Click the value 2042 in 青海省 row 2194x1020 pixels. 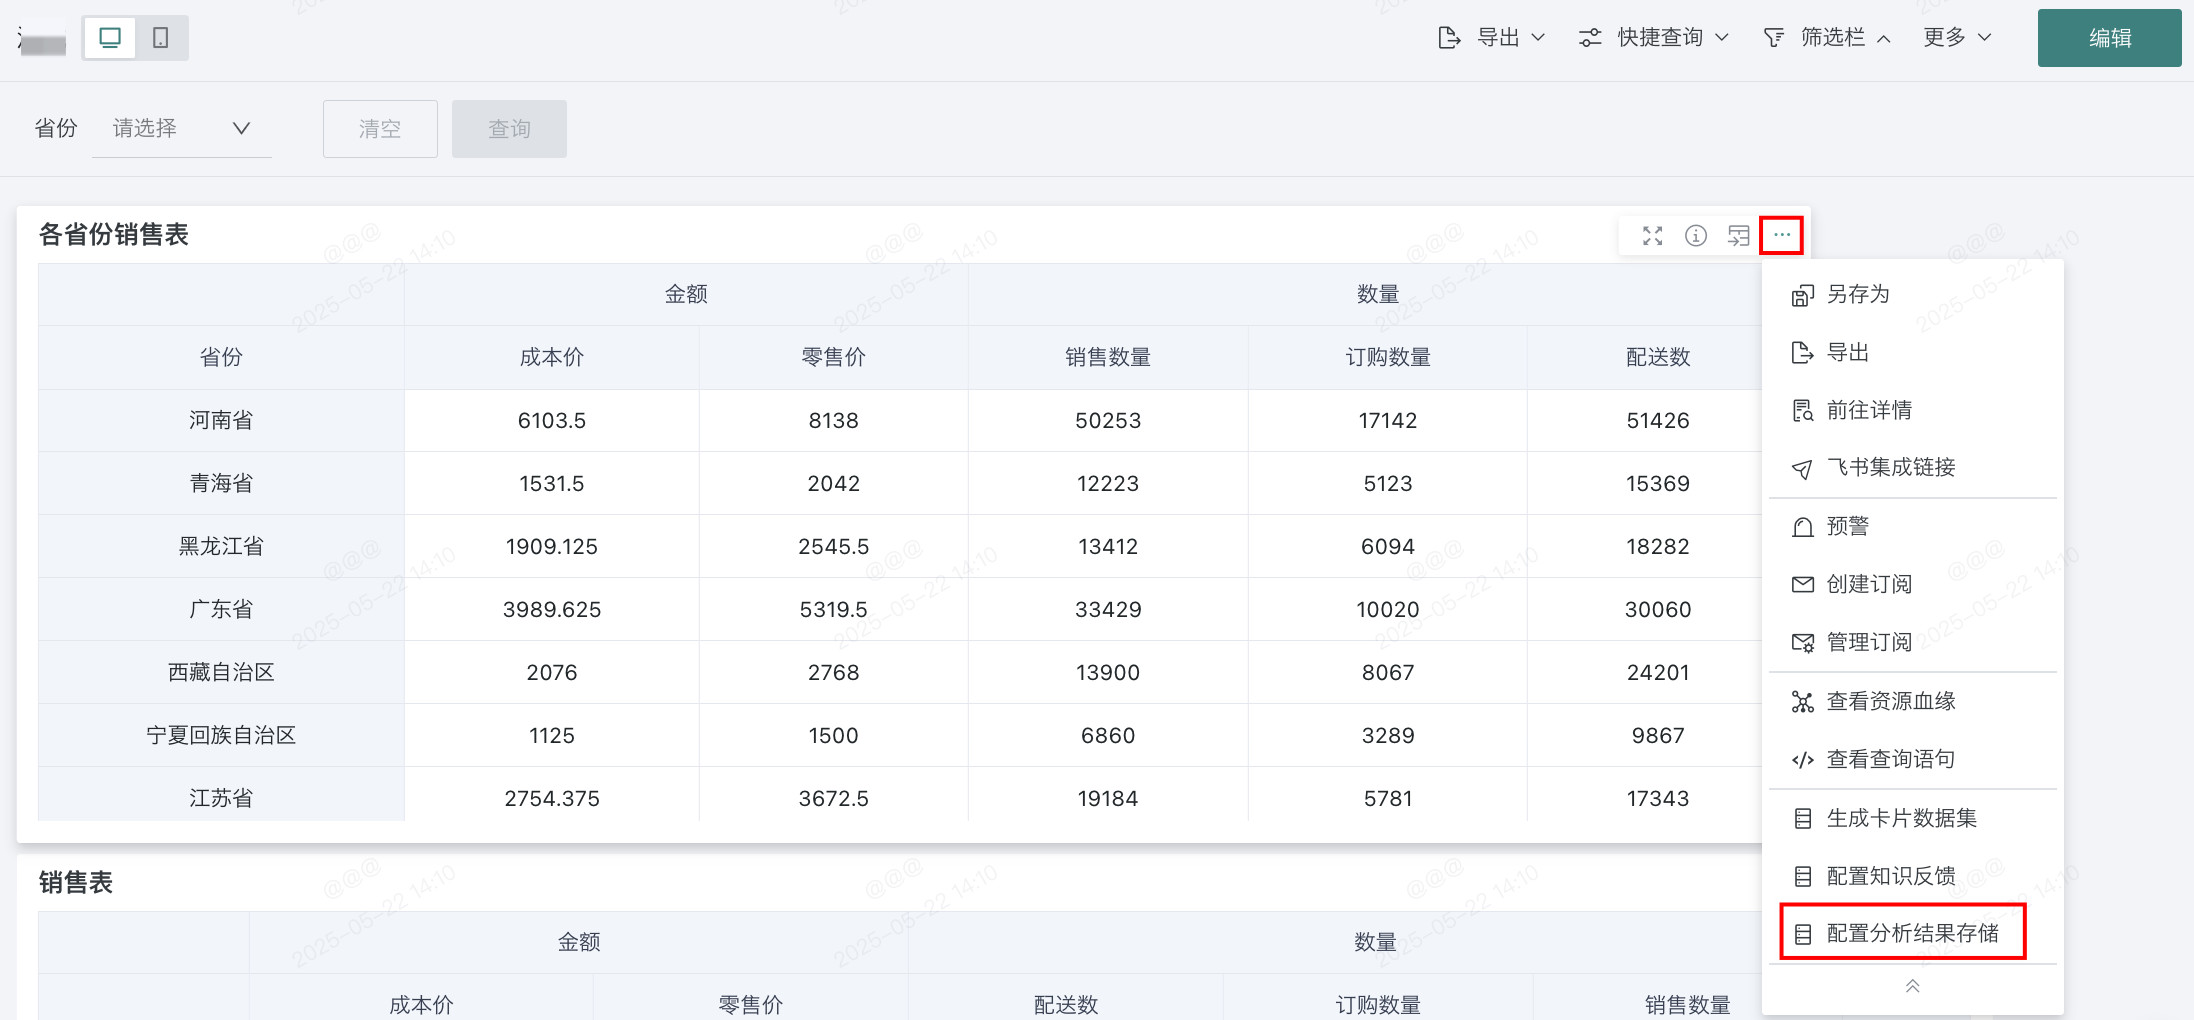coord(833,483)
